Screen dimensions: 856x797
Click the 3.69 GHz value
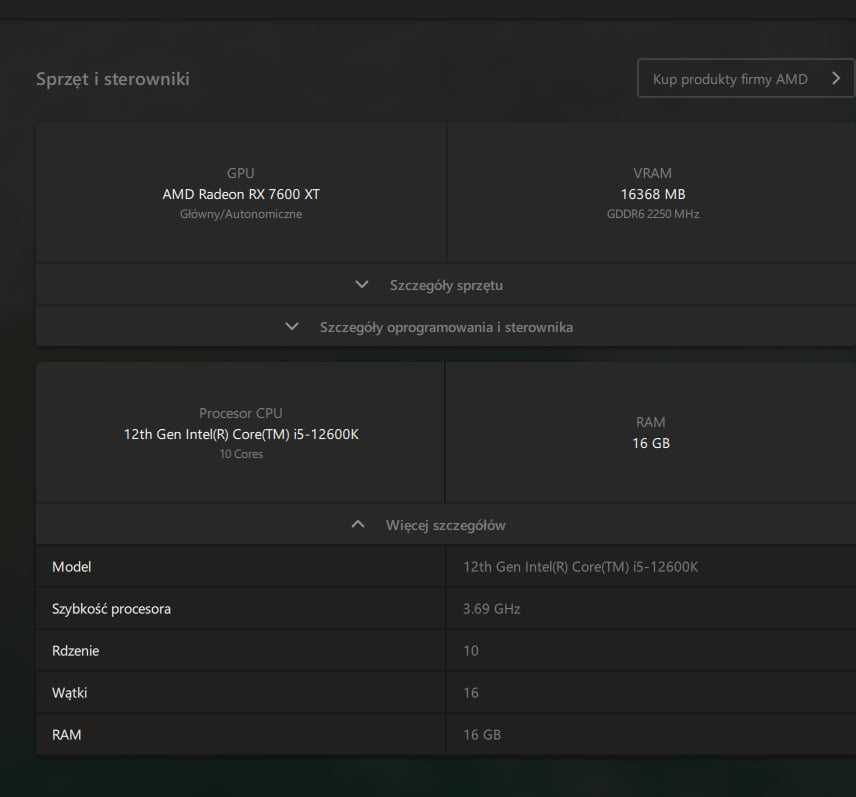(x=491, y=609)
